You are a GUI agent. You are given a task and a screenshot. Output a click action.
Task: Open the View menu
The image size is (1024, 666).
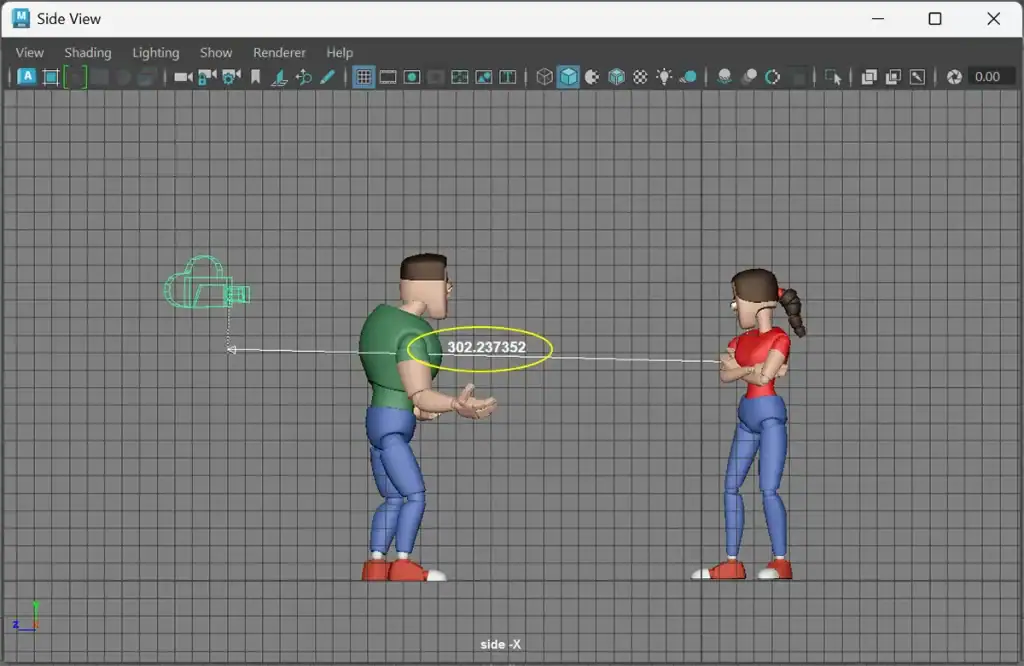click(29, 53)
